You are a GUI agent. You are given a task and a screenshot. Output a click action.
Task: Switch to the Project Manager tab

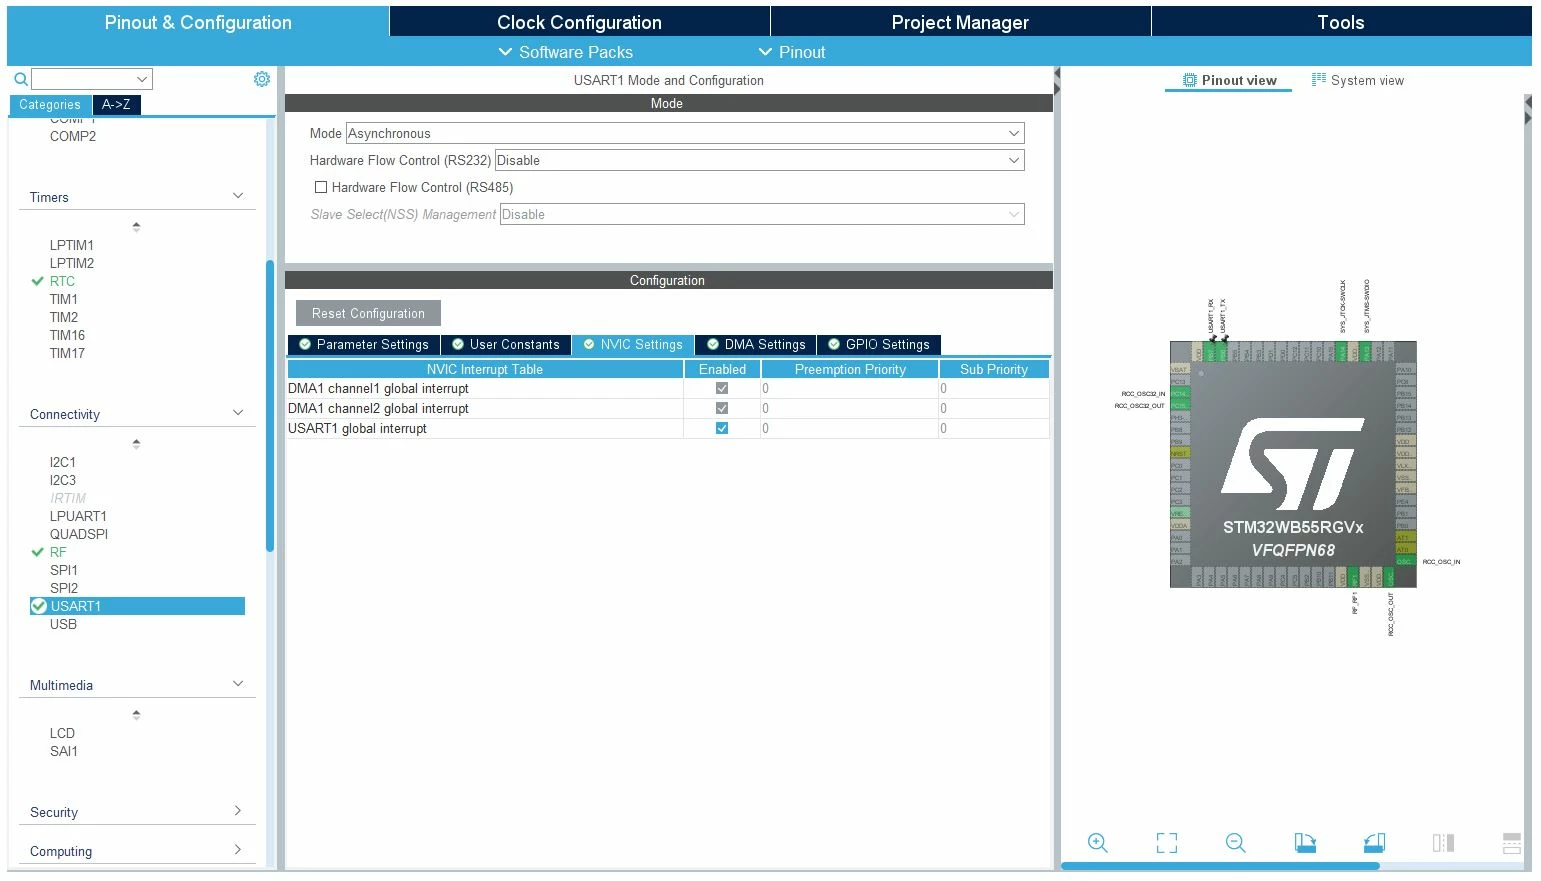point(960,22)
